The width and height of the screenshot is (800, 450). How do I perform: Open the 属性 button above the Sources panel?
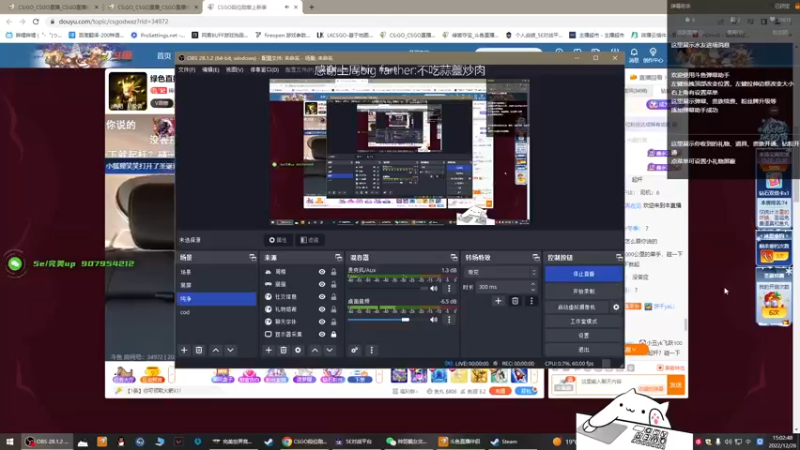pos(278,240)
